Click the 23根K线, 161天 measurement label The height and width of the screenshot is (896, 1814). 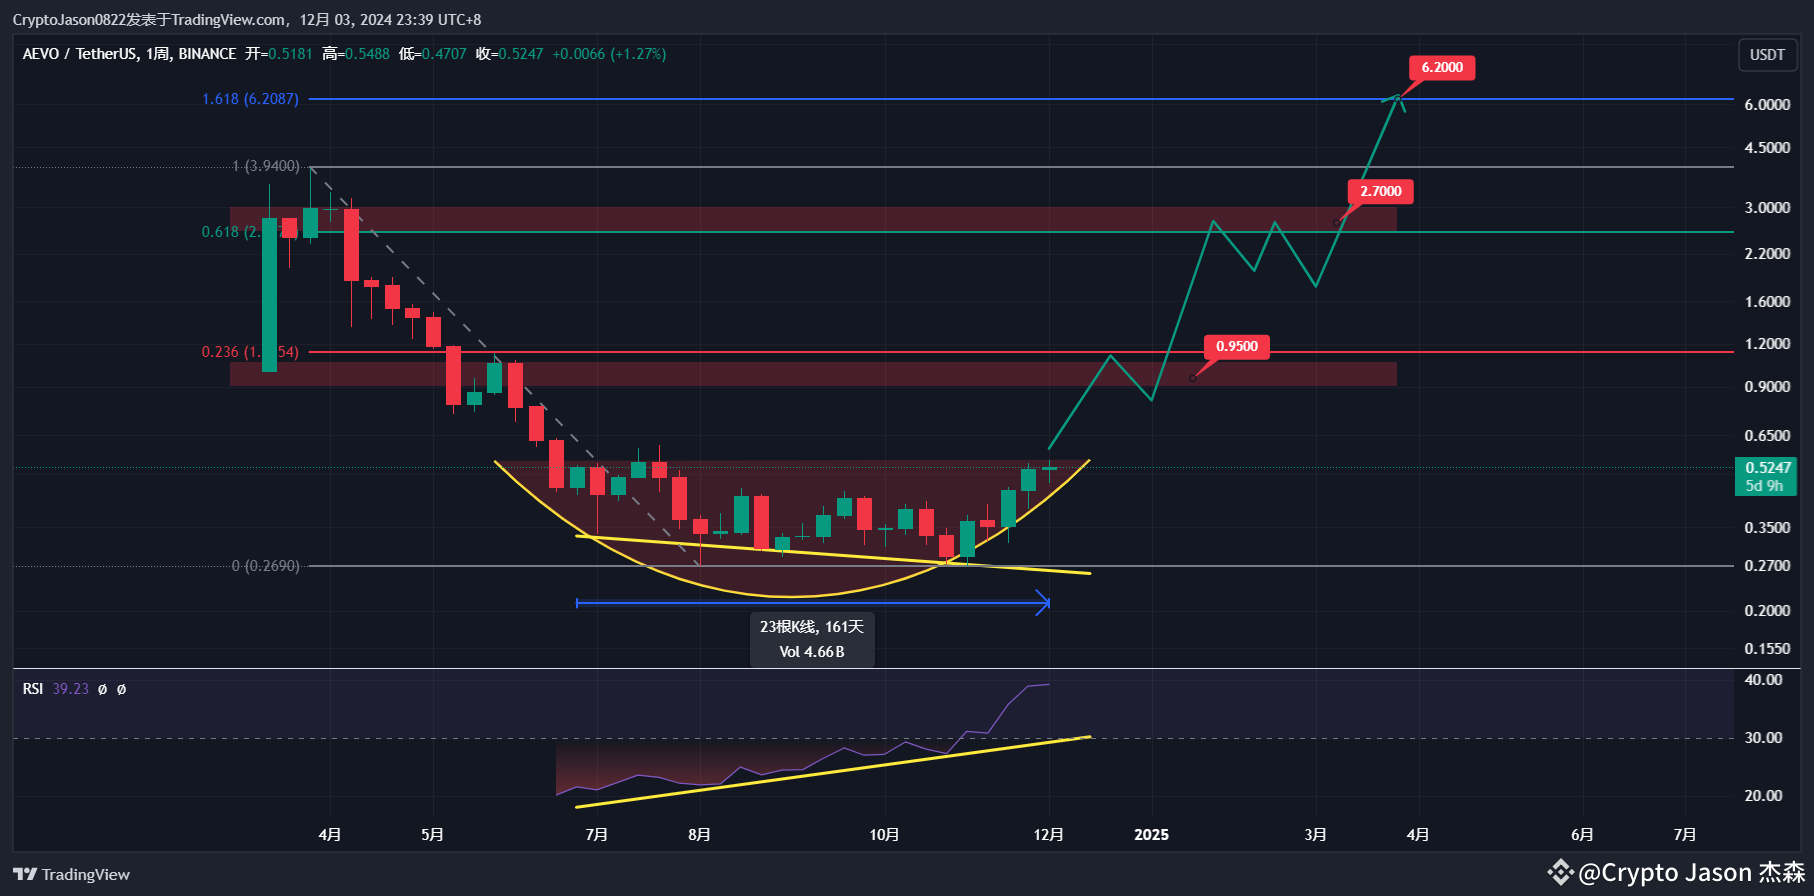pos(812,627)
